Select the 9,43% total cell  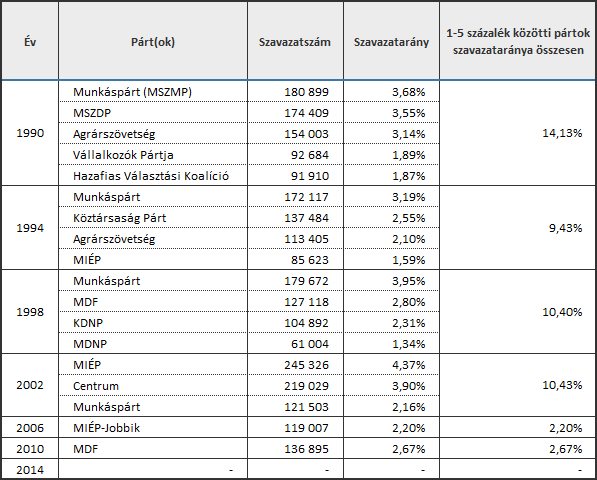[x=517, y=228]
